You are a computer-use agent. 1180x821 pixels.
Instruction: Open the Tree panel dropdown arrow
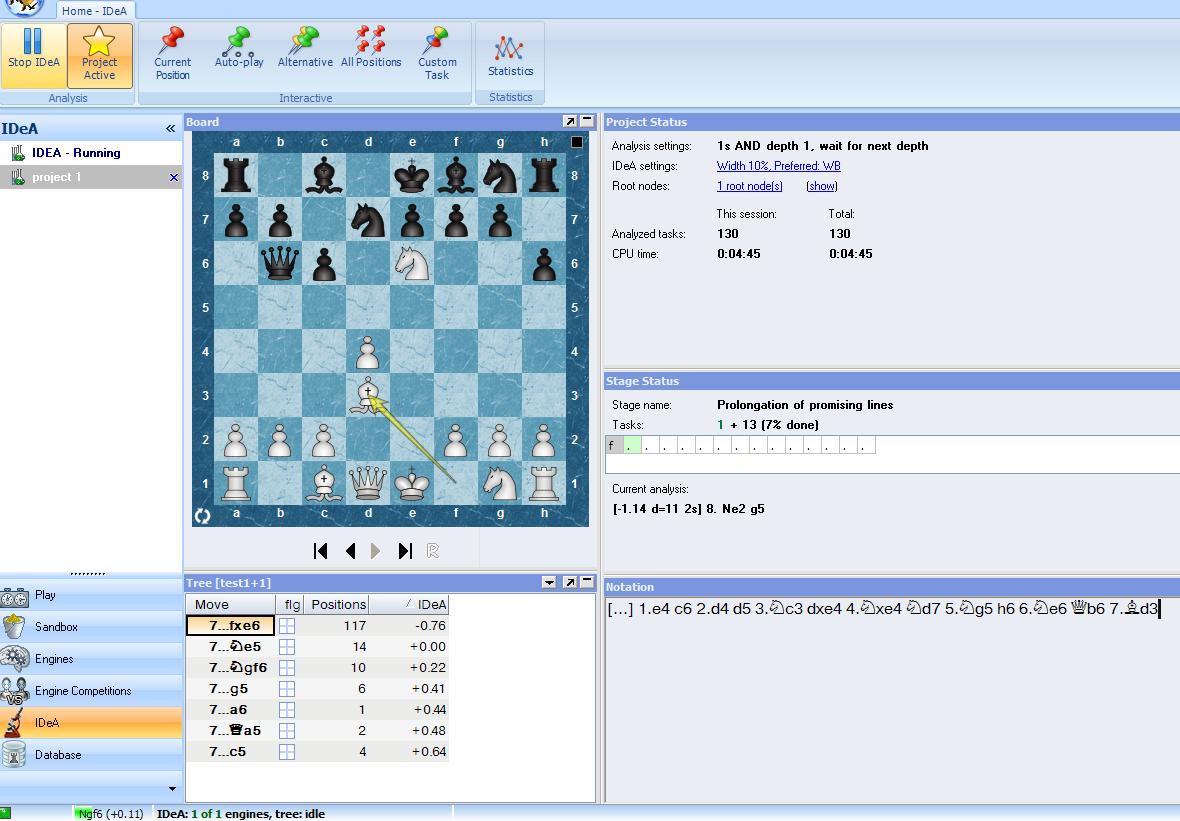tap(549, 582)
